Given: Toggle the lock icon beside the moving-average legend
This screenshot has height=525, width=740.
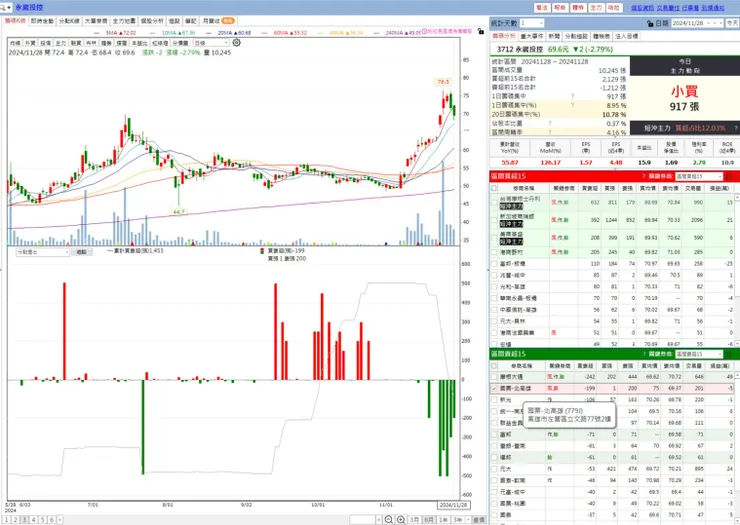Looking at the screenshot, I should coord(480,31).
